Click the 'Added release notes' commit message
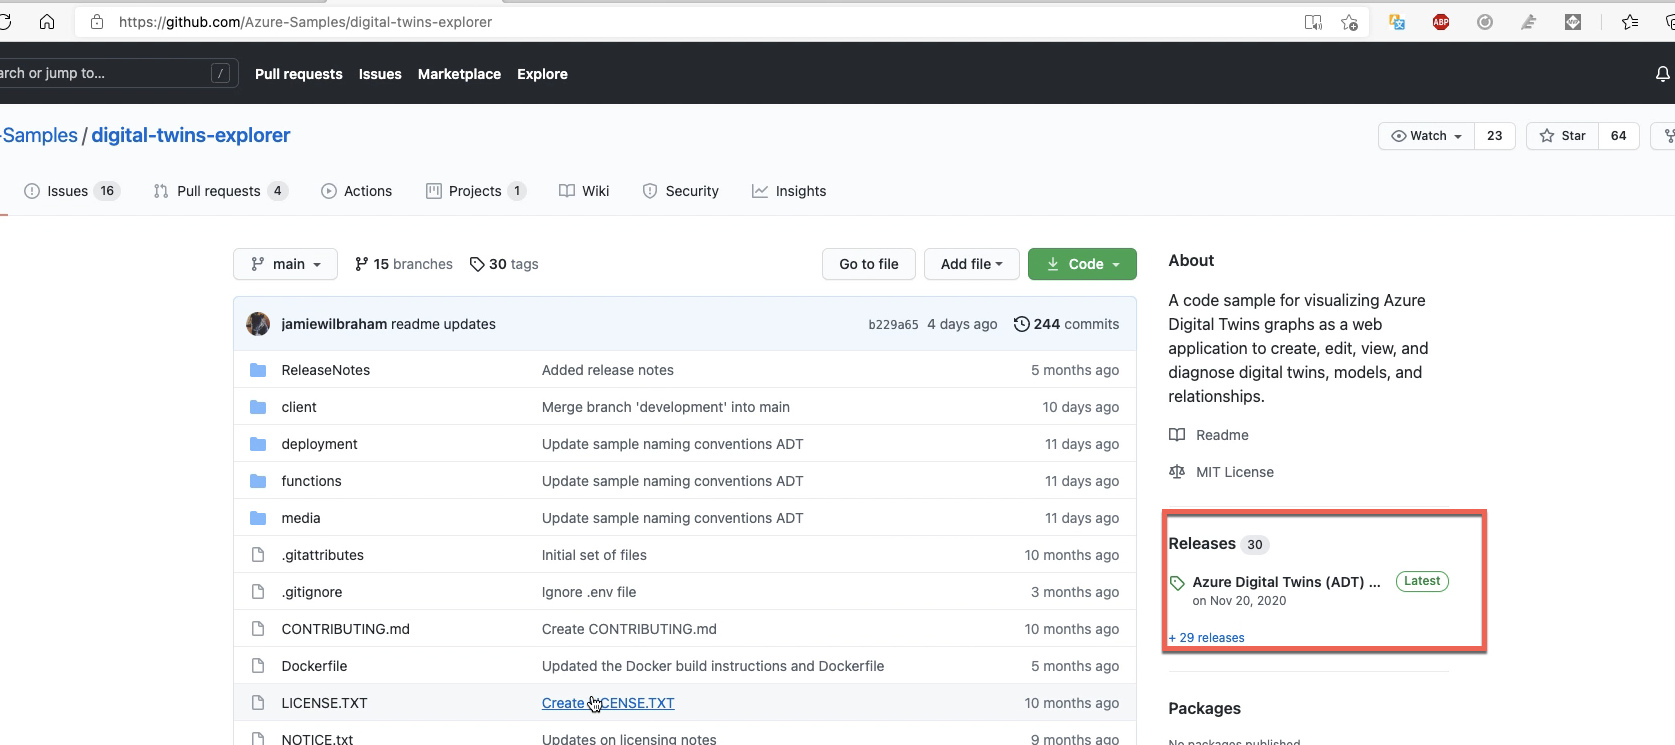Screen dimensions: 1675x745 608,370
